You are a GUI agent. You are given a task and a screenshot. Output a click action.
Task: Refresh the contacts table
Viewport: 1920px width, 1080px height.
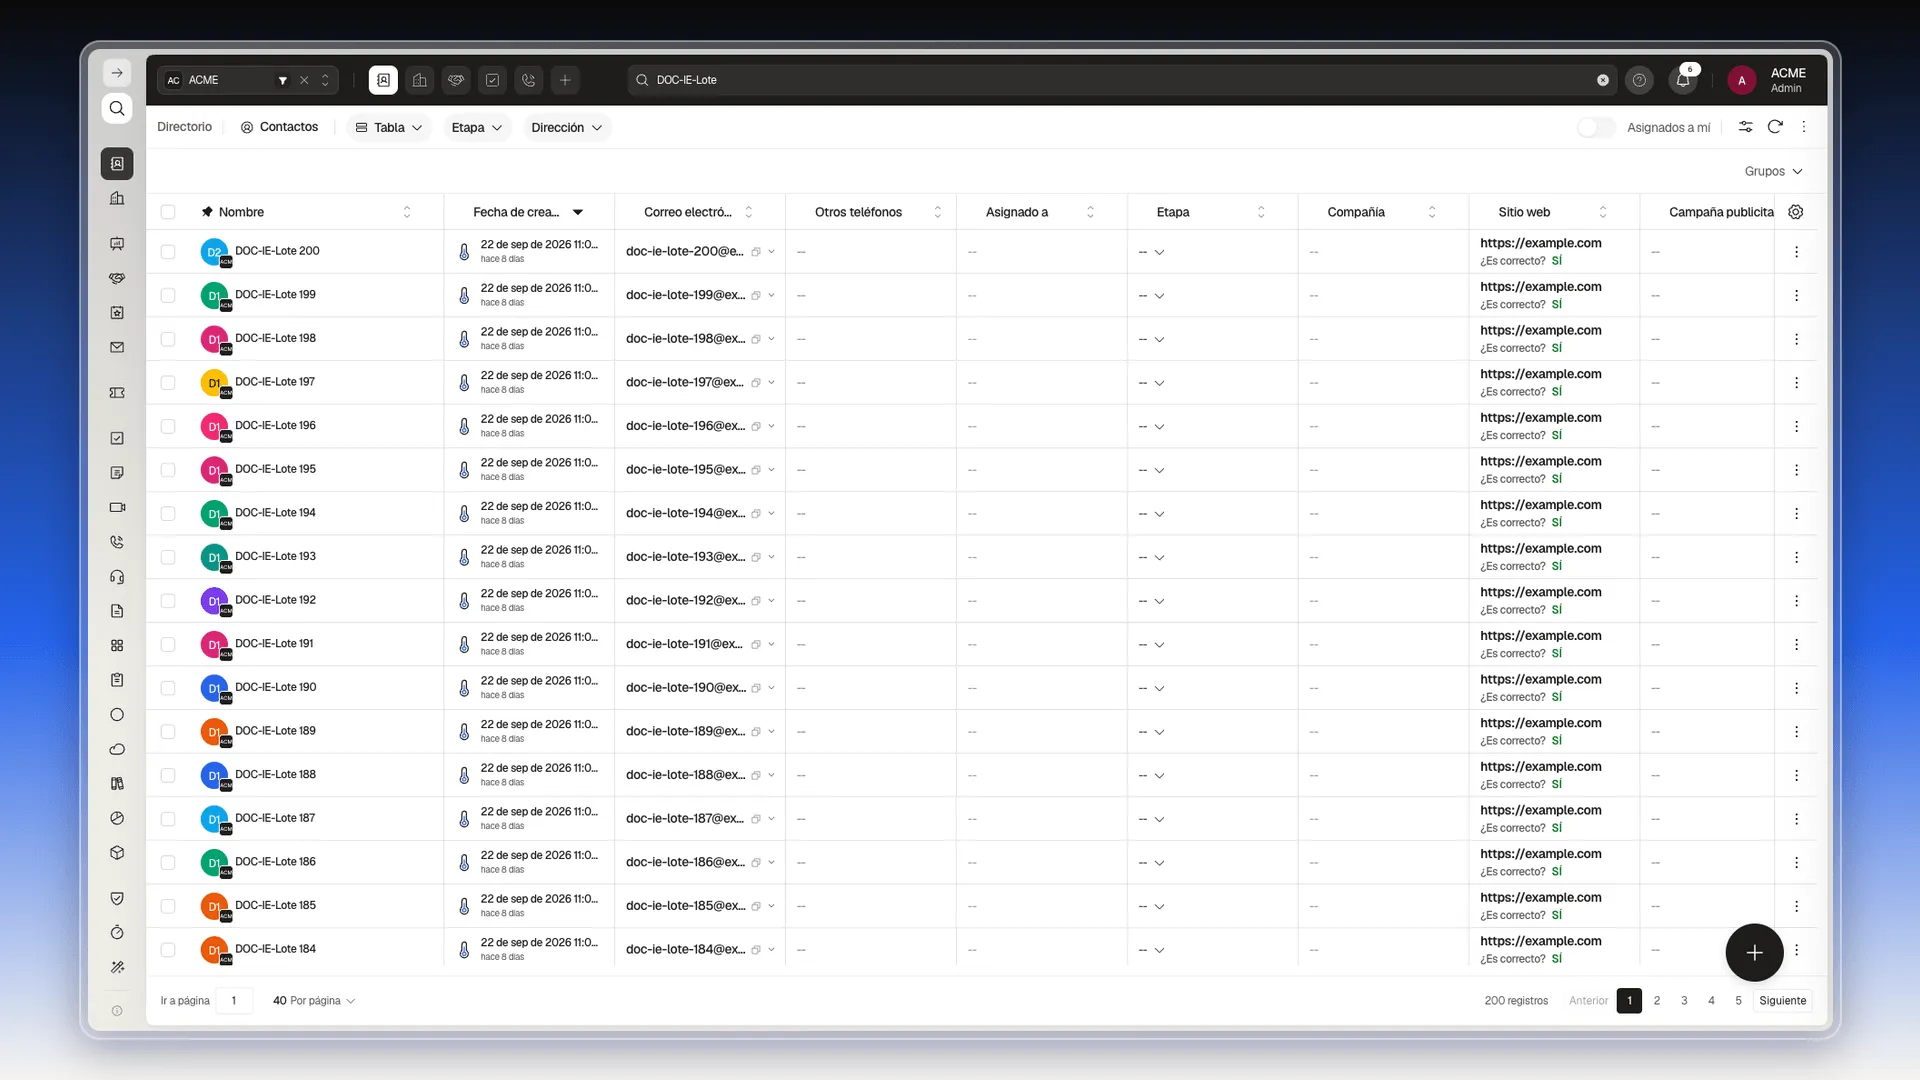(x=1775, y=127)
